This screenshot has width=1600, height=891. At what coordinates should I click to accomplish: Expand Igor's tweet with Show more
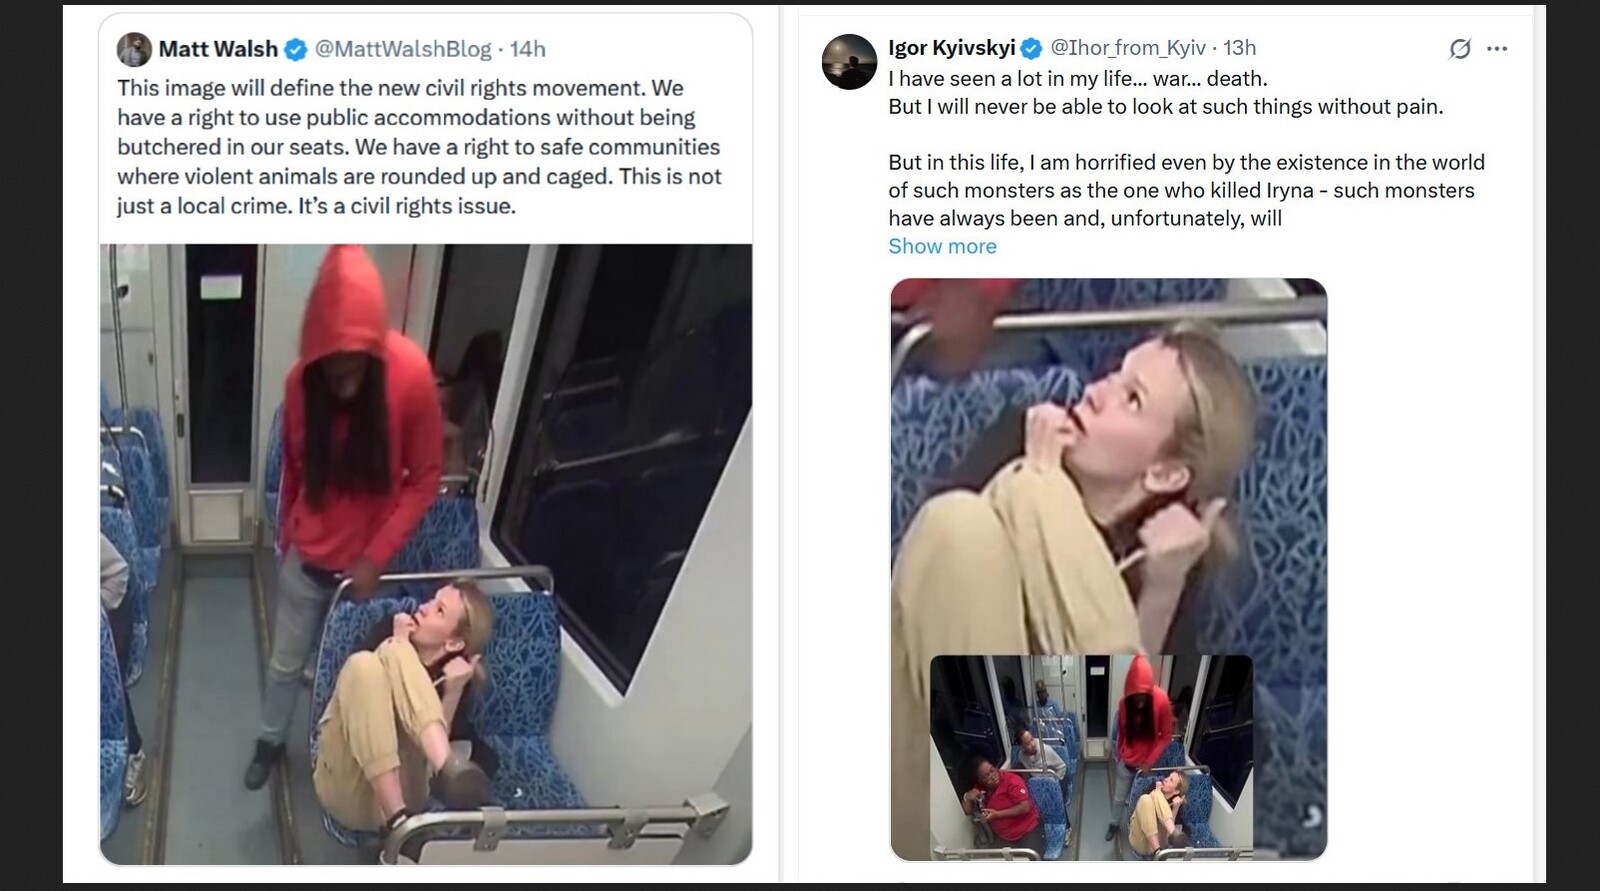coord(942,246)
